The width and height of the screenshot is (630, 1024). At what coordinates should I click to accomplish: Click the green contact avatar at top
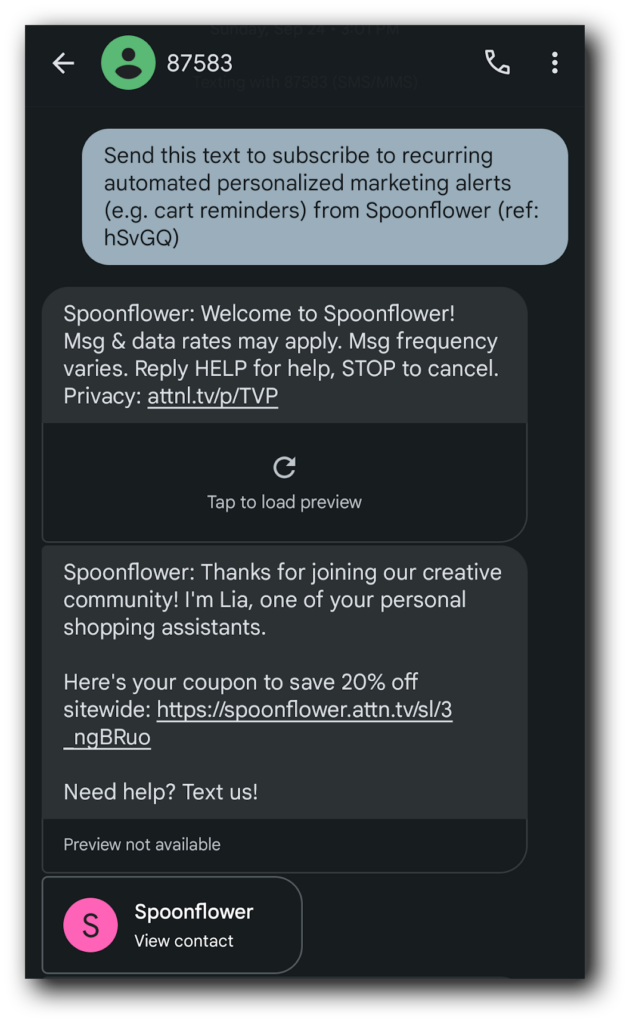point(128,62)
